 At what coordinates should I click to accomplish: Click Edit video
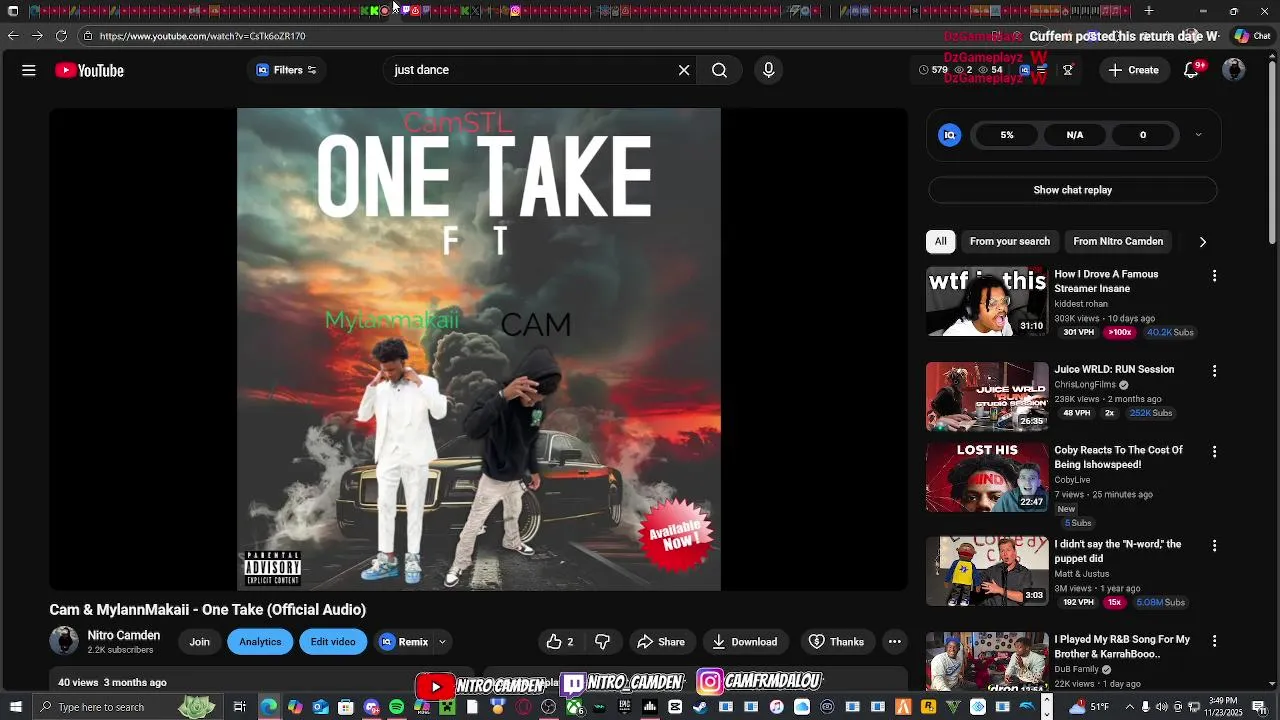333,642
